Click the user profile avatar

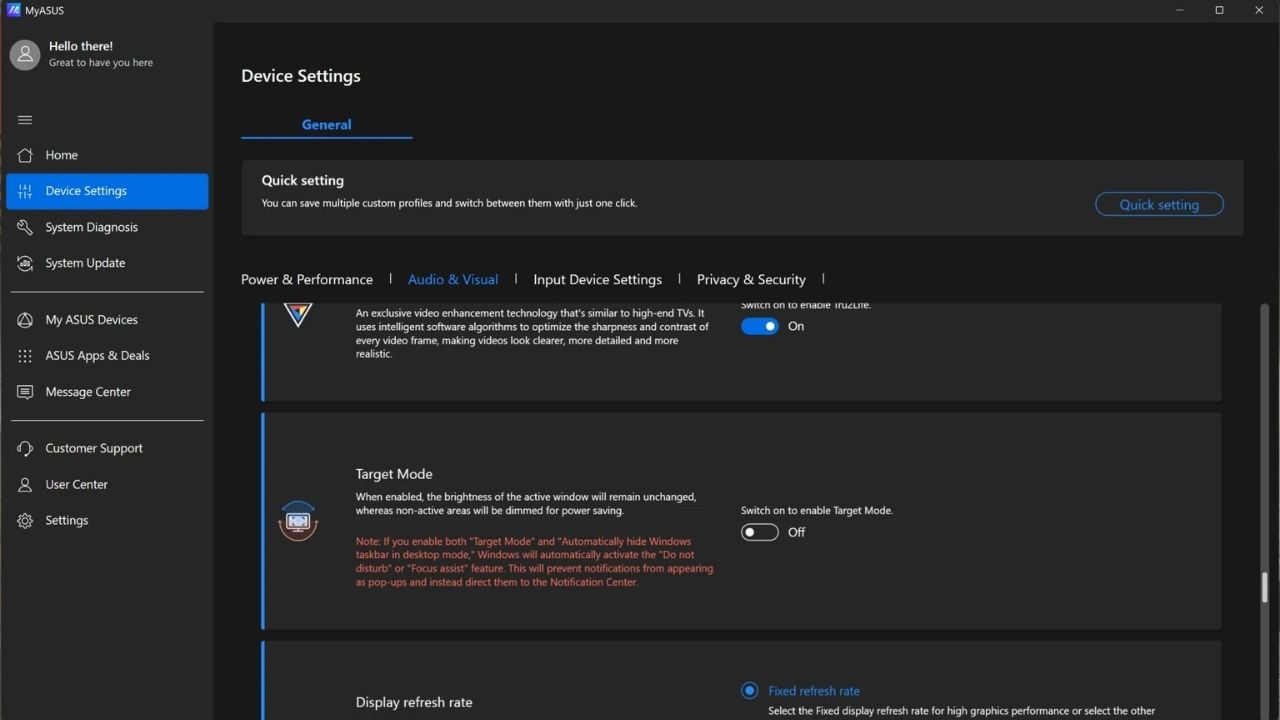[x=25, y=55]
